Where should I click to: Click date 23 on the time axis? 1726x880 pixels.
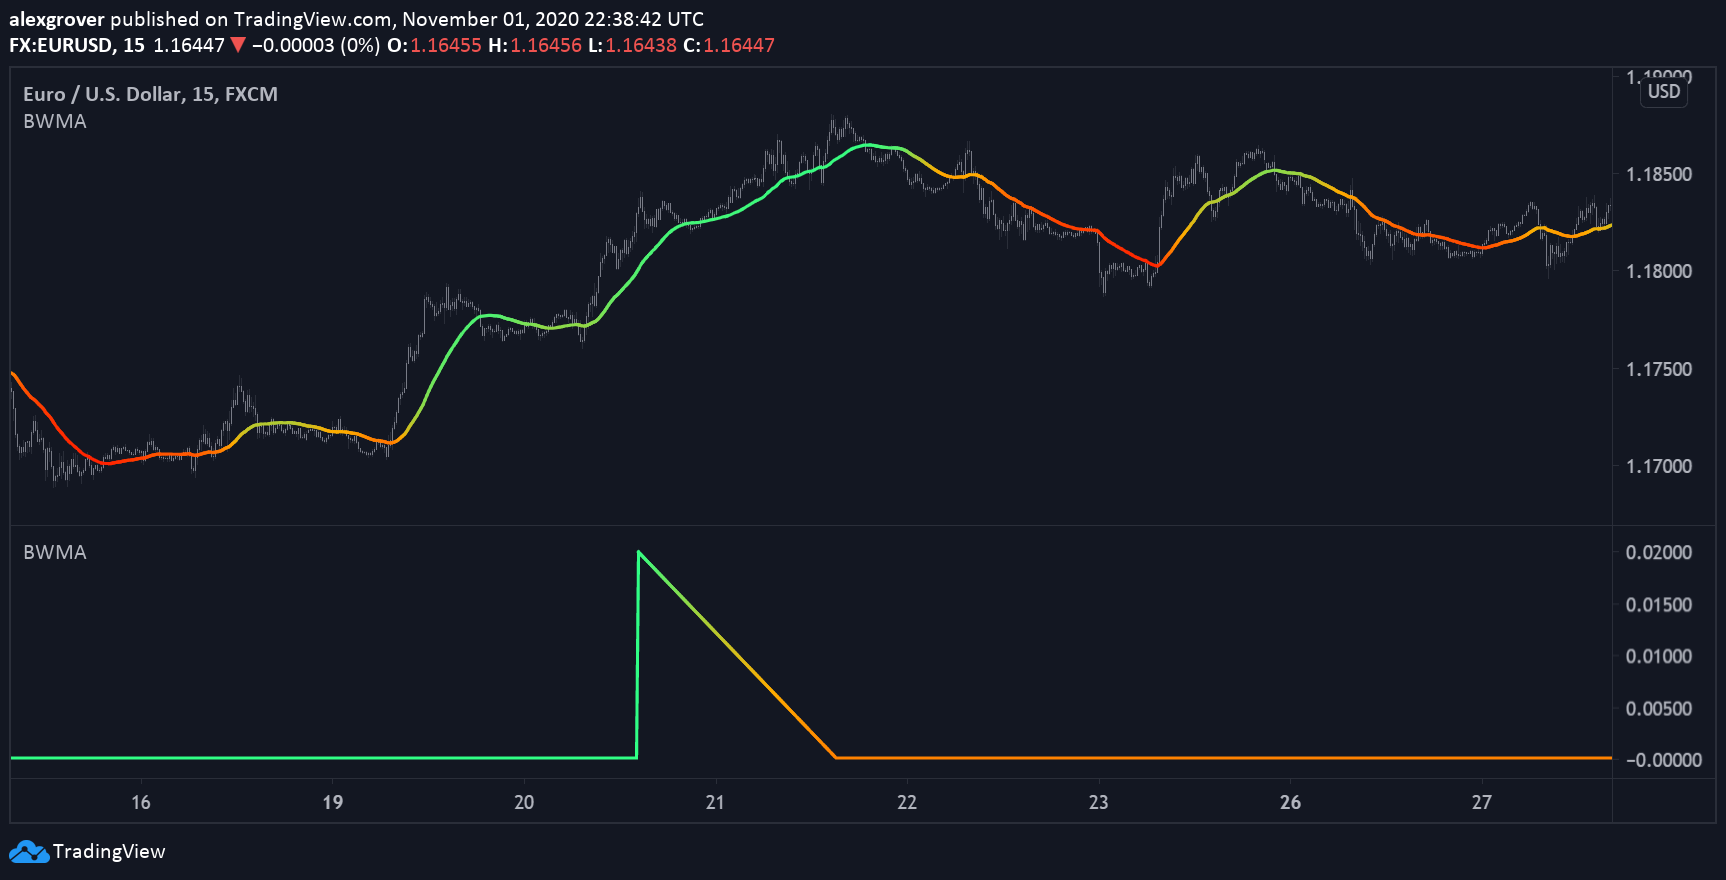1099,802
